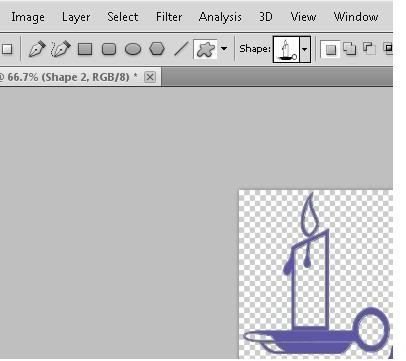Choose the Rounded Rectangle tool

109,49
